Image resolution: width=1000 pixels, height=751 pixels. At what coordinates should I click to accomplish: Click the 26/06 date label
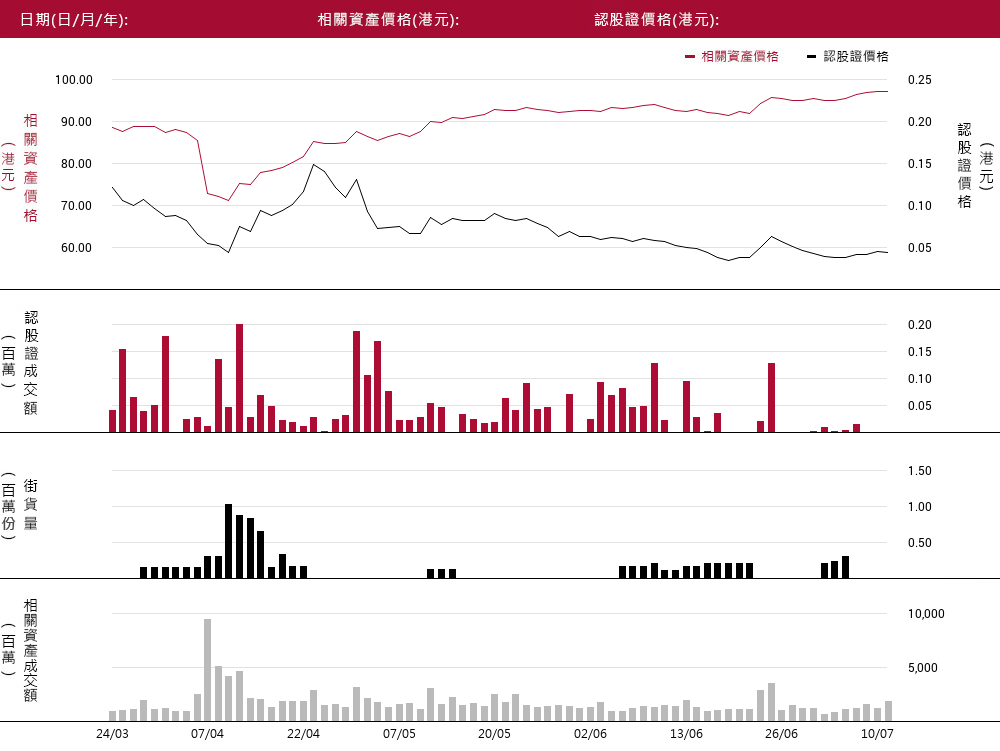(x=781, y=734)
